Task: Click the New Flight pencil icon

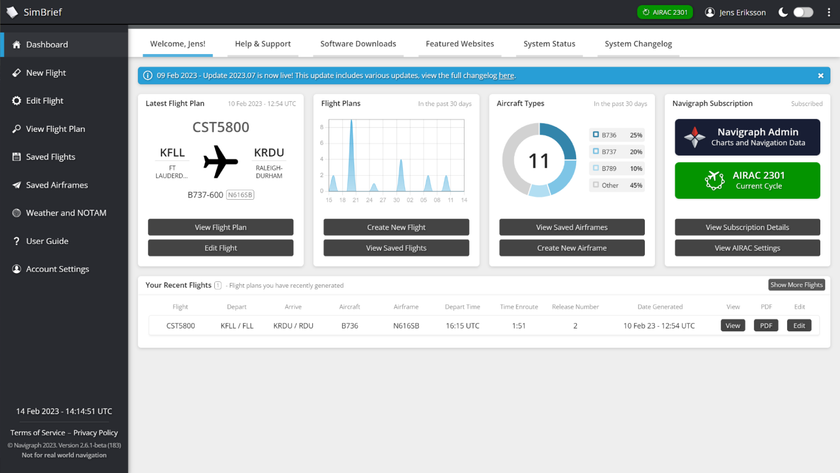Action: (x=17, y=72)
